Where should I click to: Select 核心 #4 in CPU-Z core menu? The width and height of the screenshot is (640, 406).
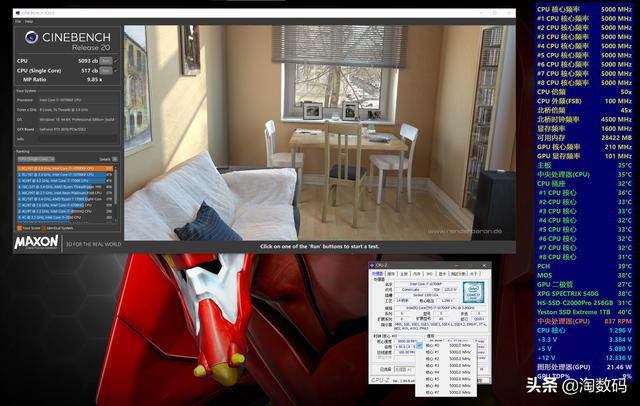[447, 372]
